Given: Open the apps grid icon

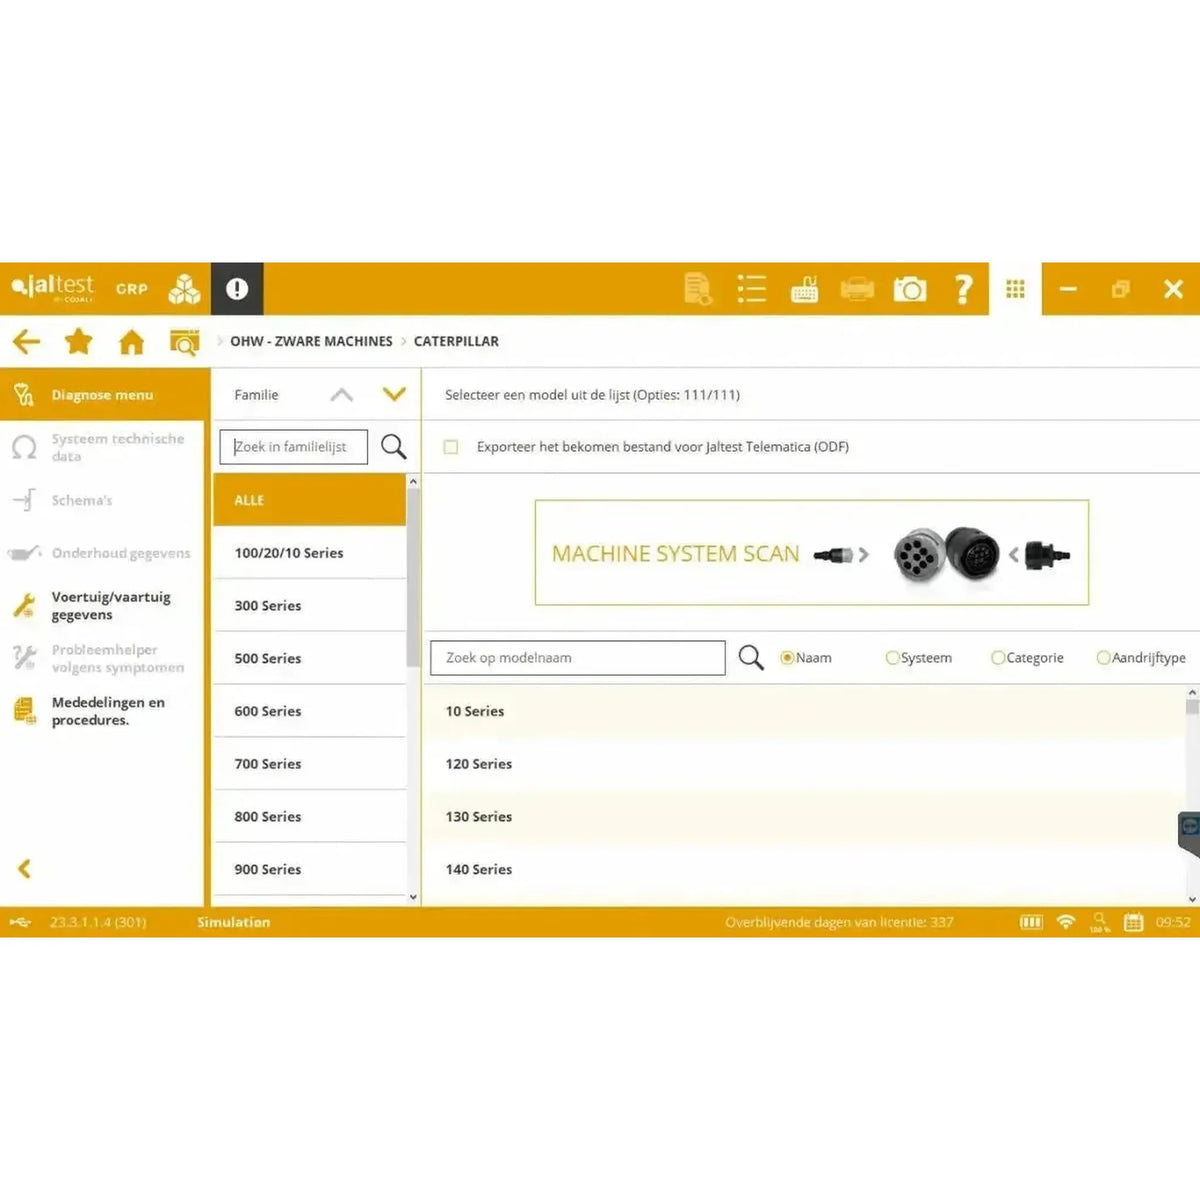Looking at the screenshot, I should click(1015, 289).
